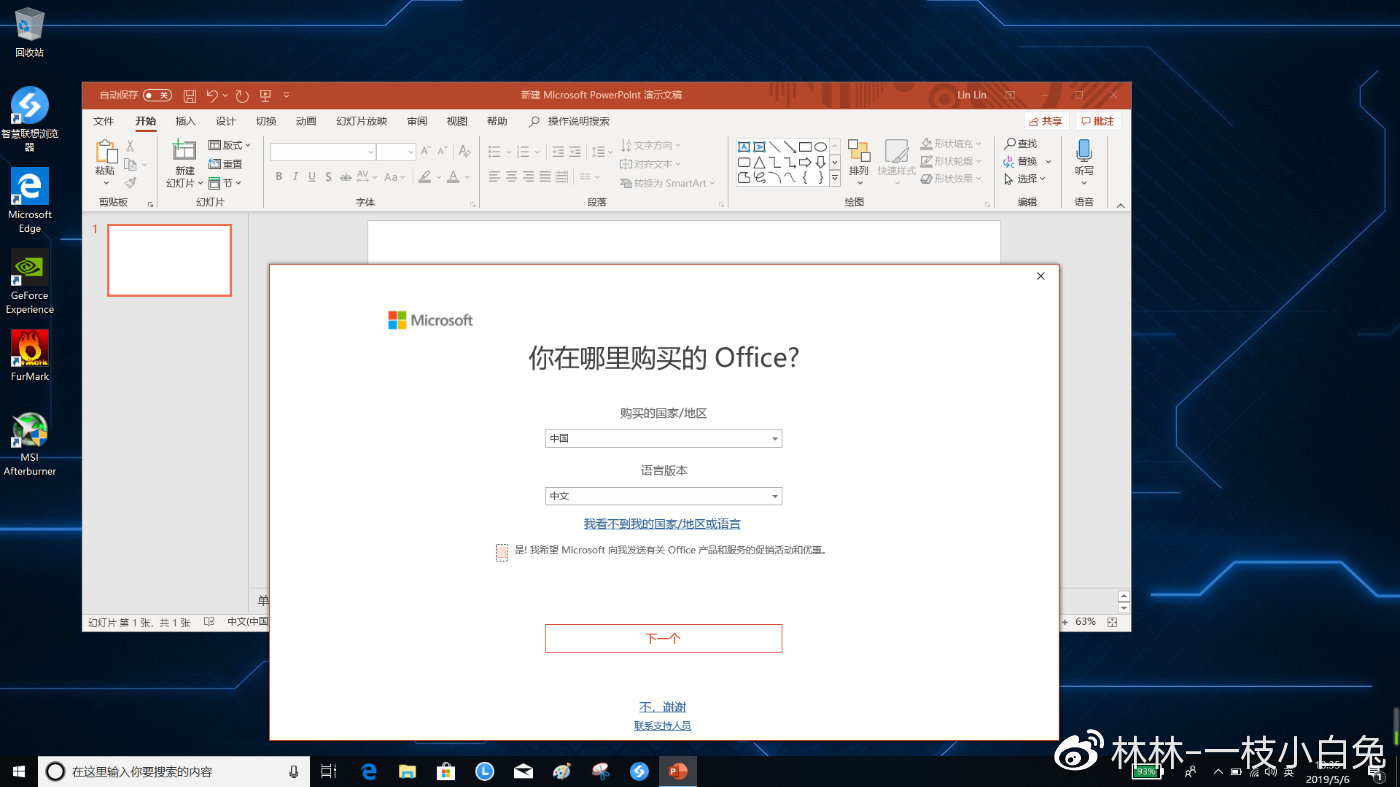This screenshot has height=787, width=1400.
Task: Click the Contact support (联系支持人员) link
Action: pos(662,725)
